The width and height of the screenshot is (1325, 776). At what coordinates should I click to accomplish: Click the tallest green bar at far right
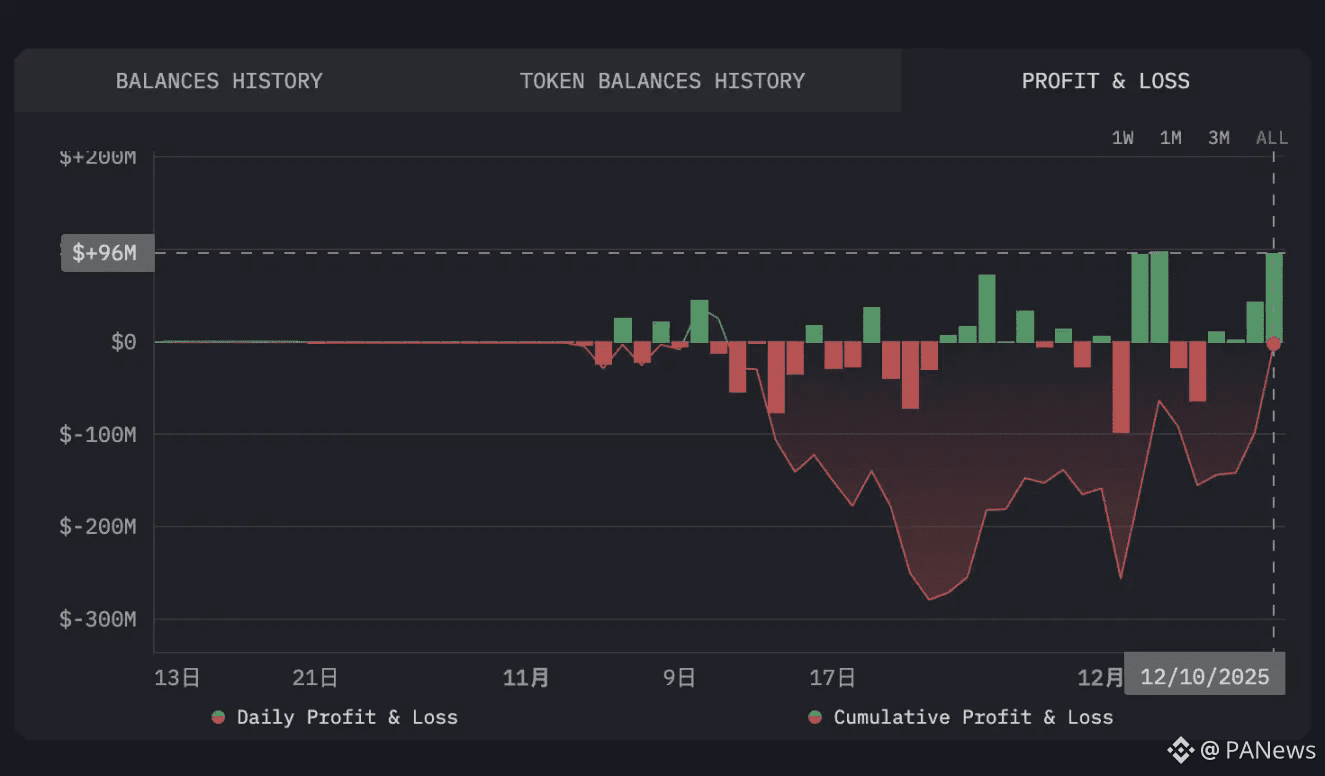1274,298
